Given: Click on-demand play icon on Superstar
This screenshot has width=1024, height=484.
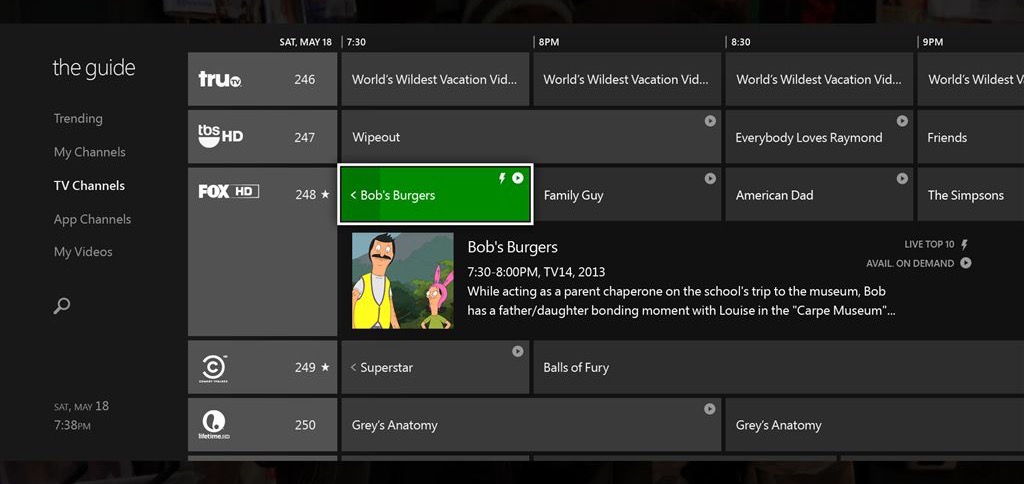Looking at the screenshot, I should point(517,351).
